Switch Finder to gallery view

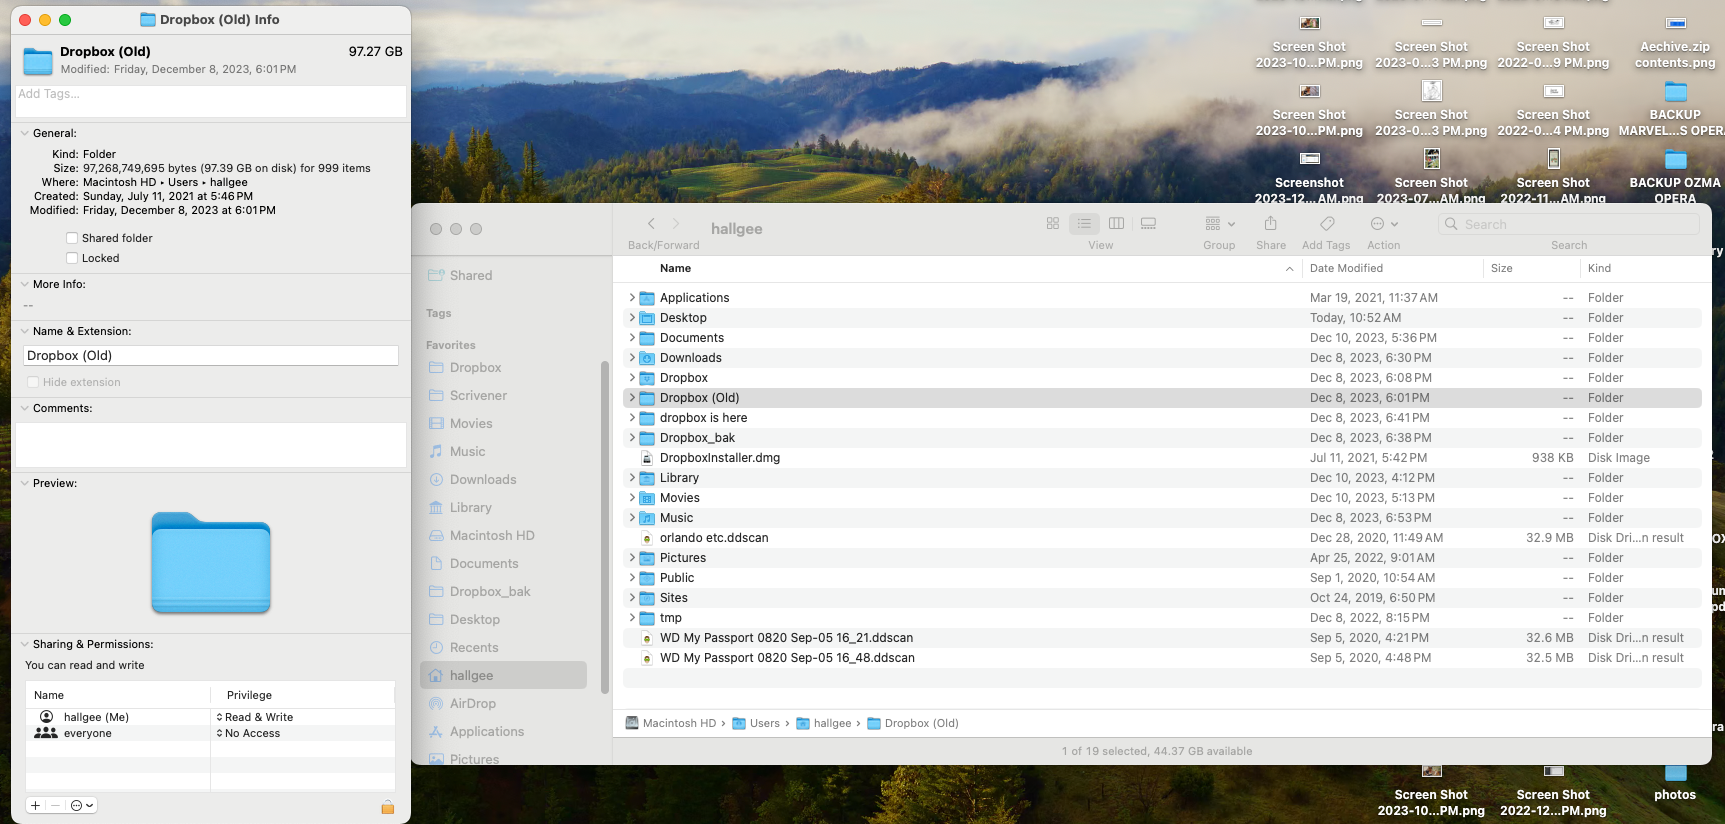point(1148,224)
